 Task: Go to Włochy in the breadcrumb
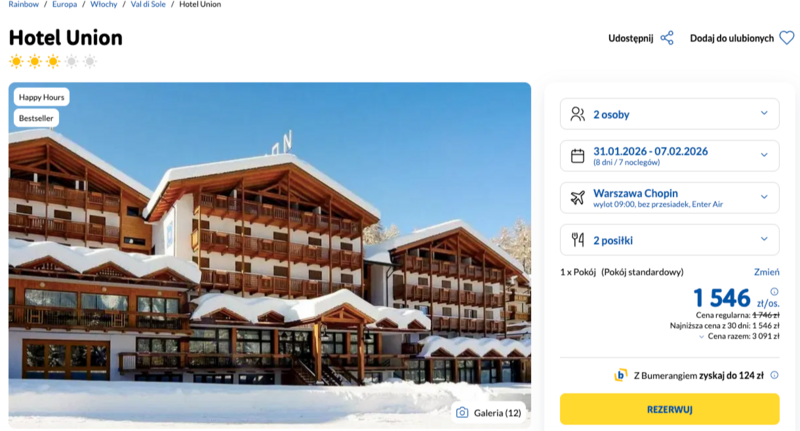coord(103,5)
